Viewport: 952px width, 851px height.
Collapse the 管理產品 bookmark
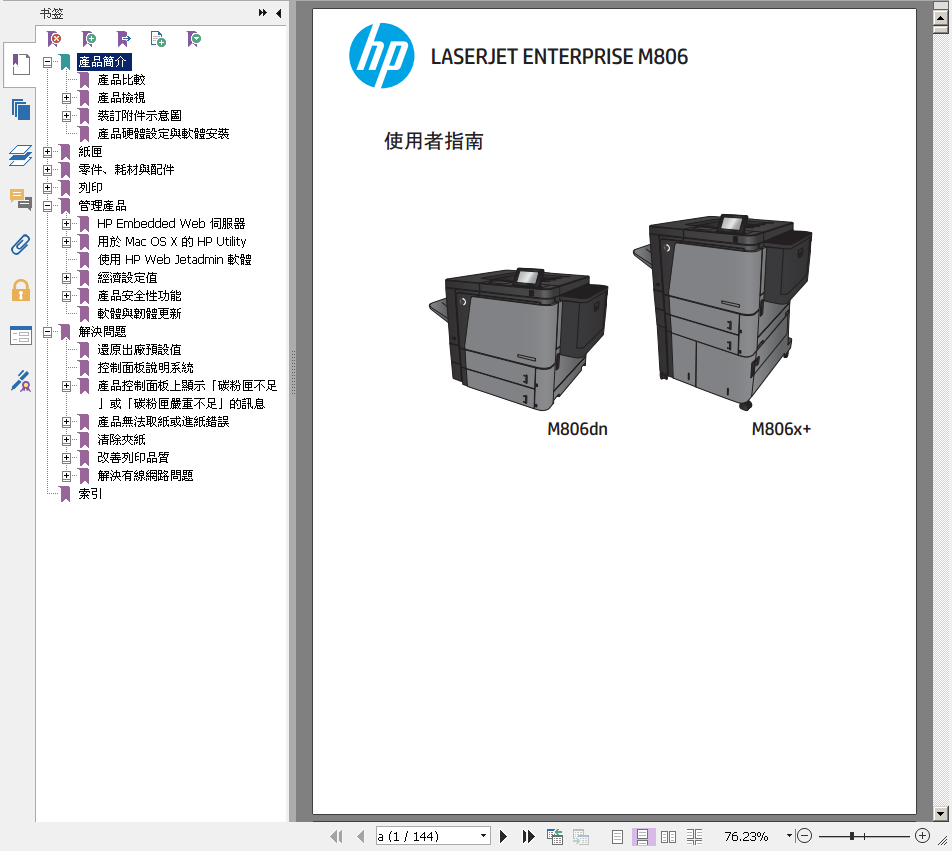(47, 206)
